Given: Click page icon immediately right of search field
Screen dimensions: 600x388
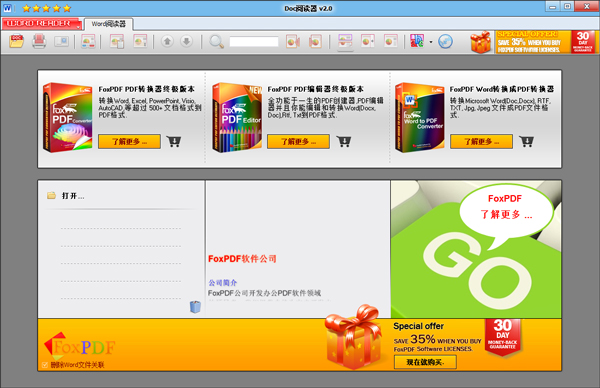Looking at the screenshot, I should coord(293,41).
